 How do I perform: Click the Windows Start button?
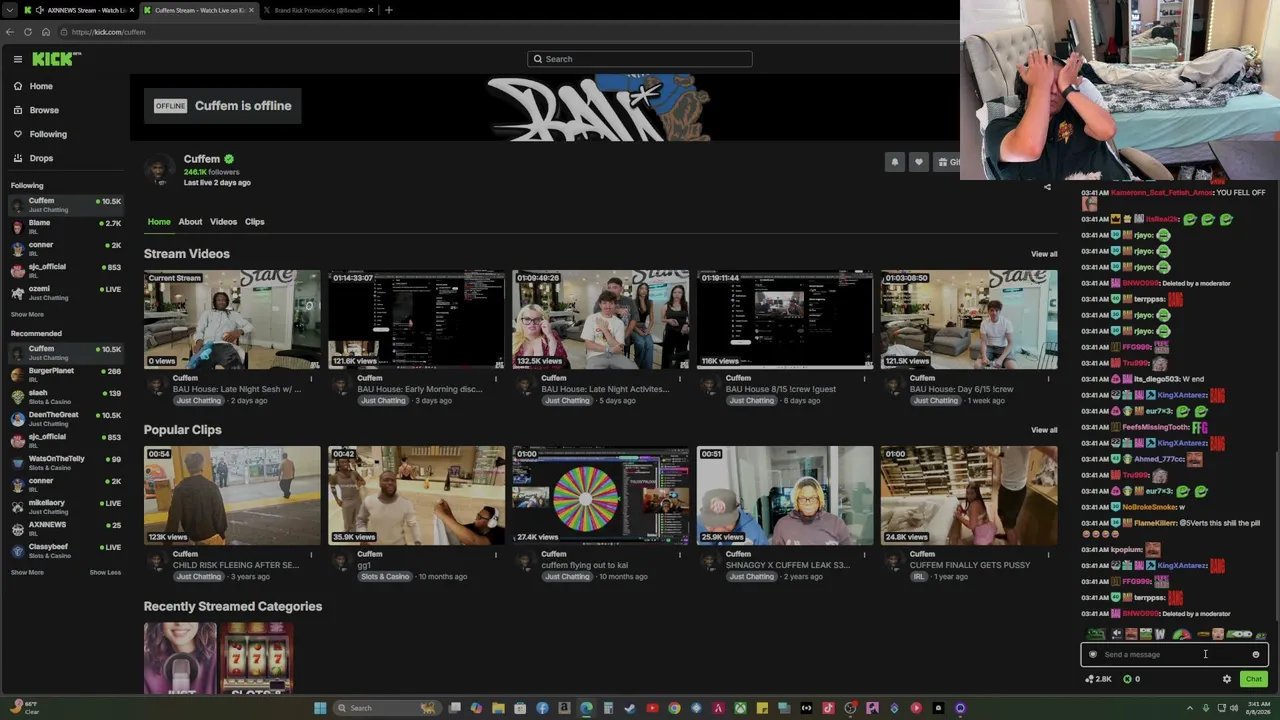click(x=320, y=708)
